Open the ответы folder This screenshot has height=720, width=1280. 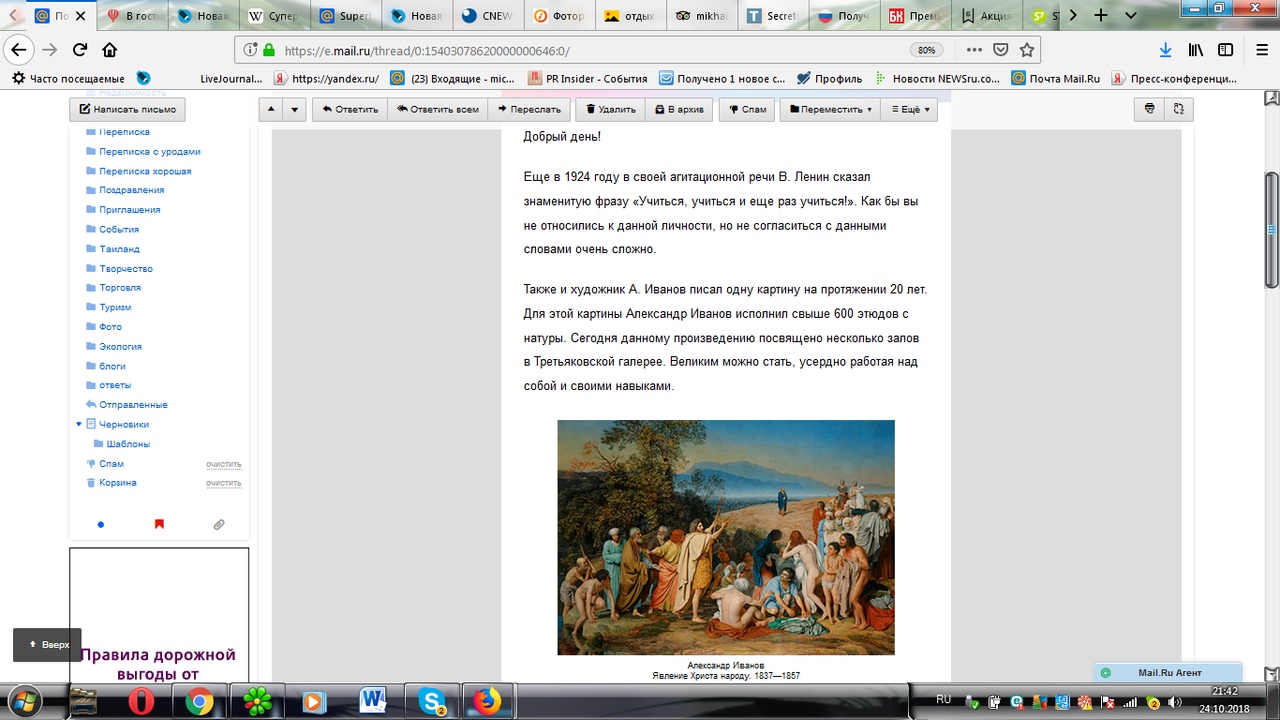tap(115, 385)
